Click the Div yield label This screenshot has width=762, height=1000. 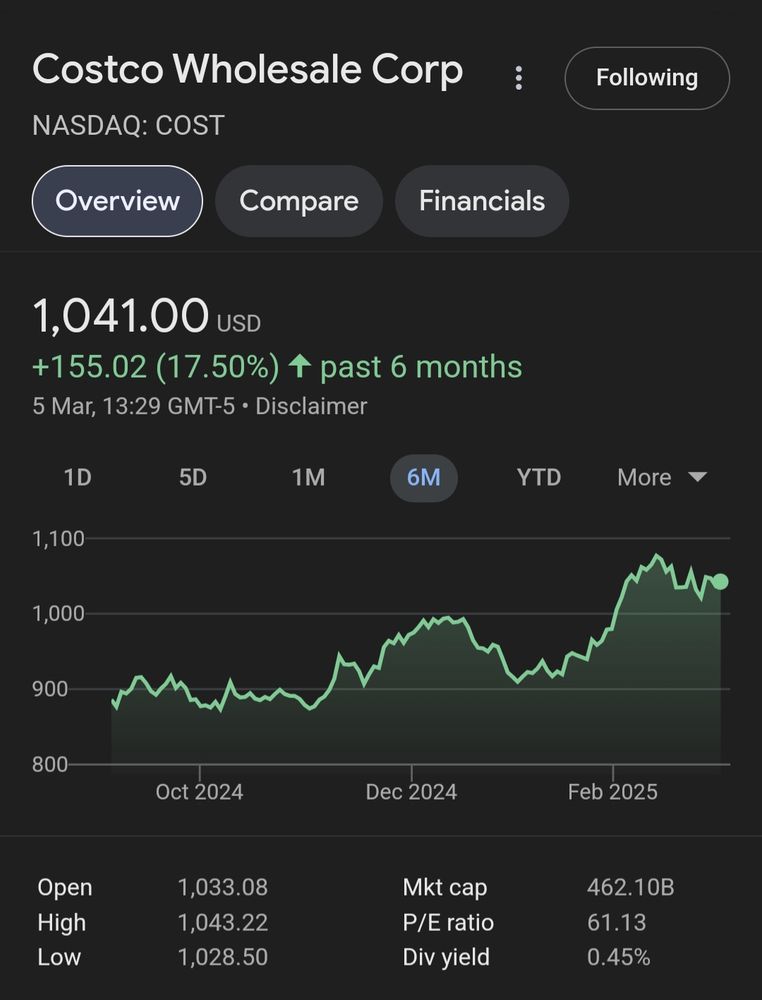tap(446, 957)
